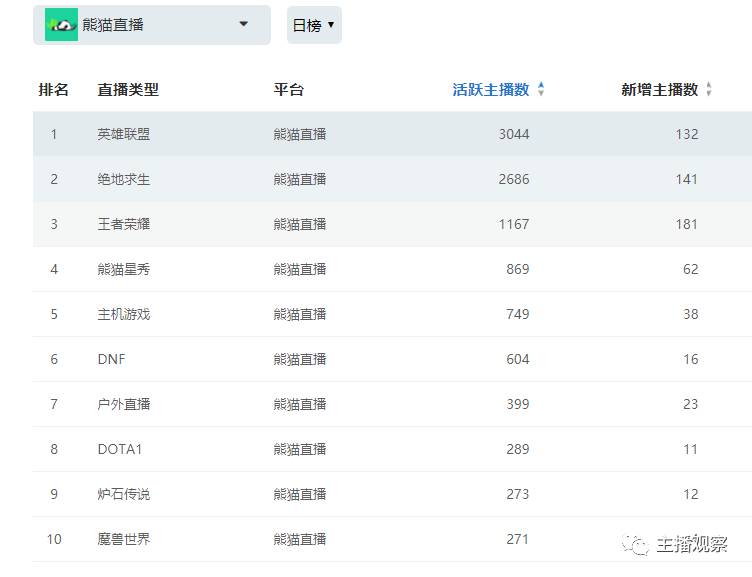Click the 活跃主播数 sort arrows icon
The height and width of the screenshot is (577, 752).
pos(541,89)
